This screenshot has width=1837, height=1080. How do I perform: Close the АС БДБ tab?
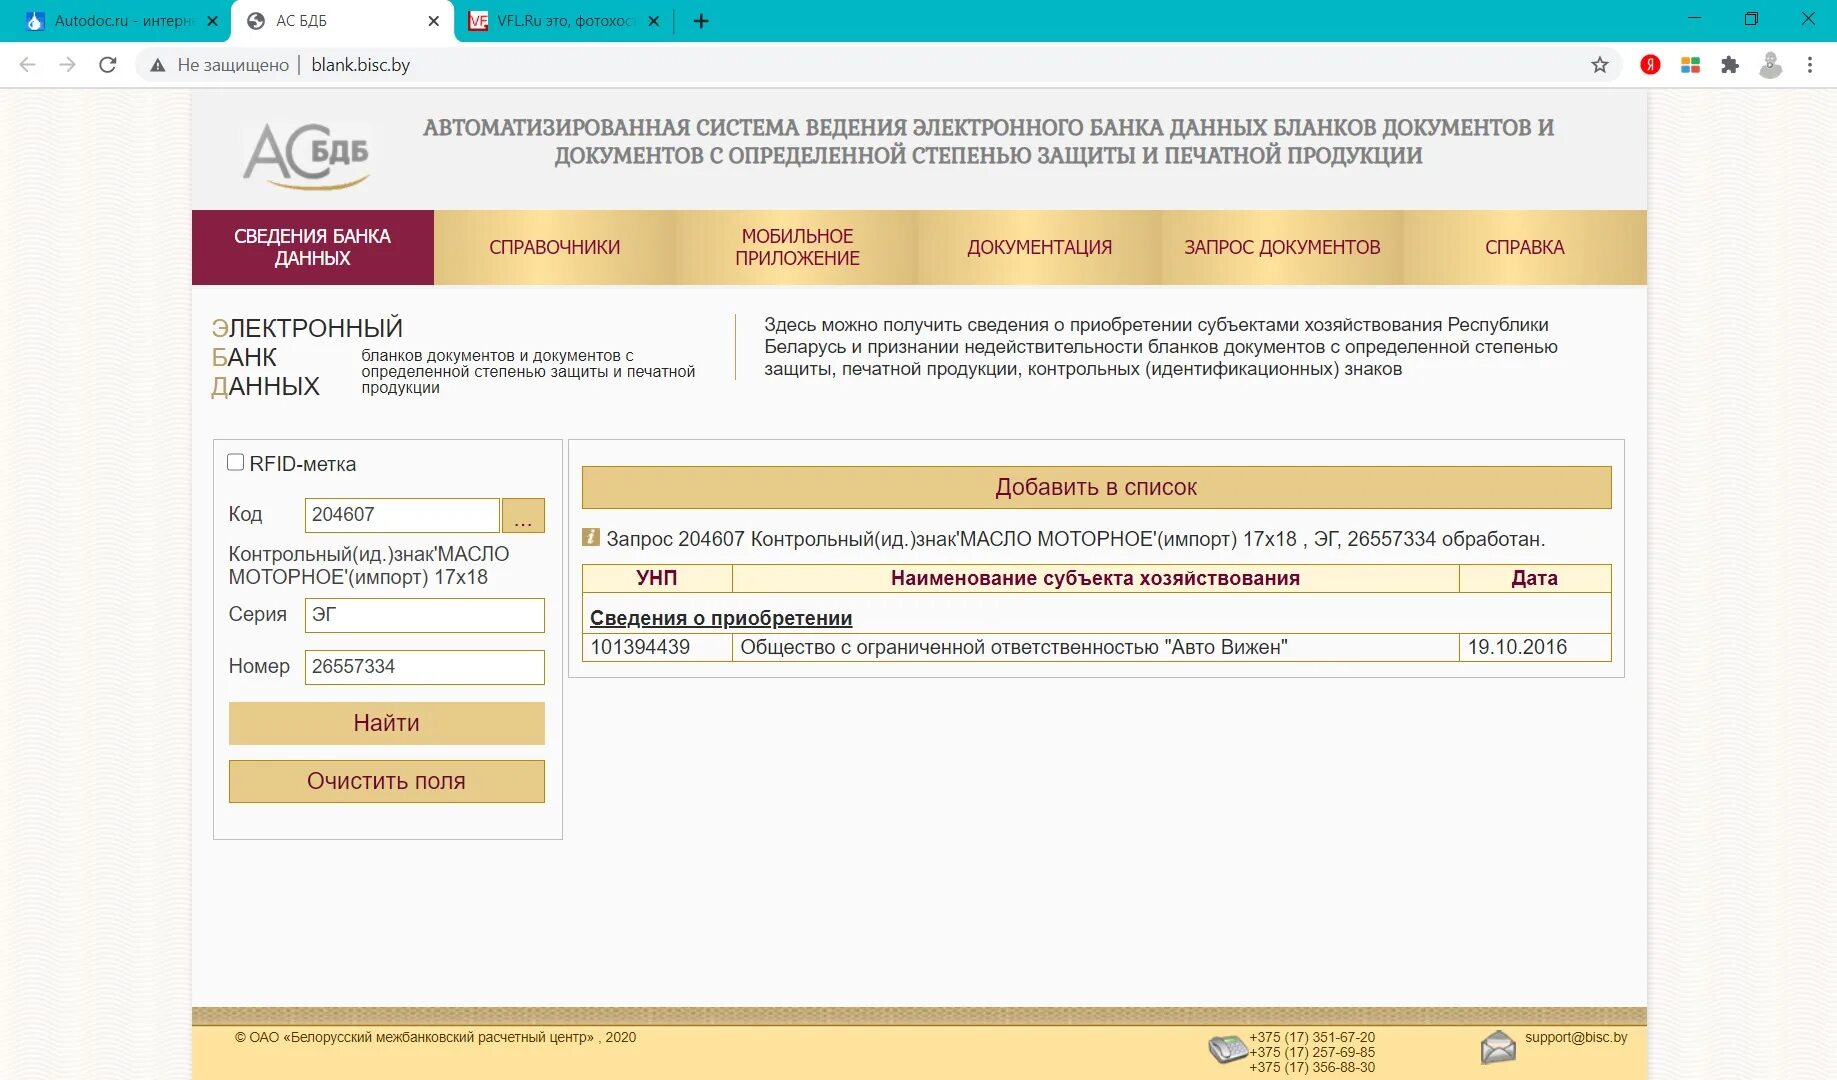(x=433, y=21)
